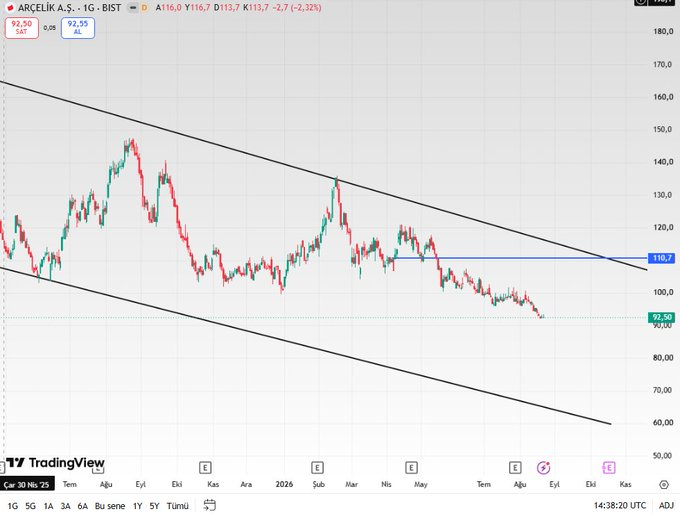Click the −2,7 (−2,32%) change value
Image resolution: width=680 pixels, height=516 pixels.
click(x=297, y=7)
